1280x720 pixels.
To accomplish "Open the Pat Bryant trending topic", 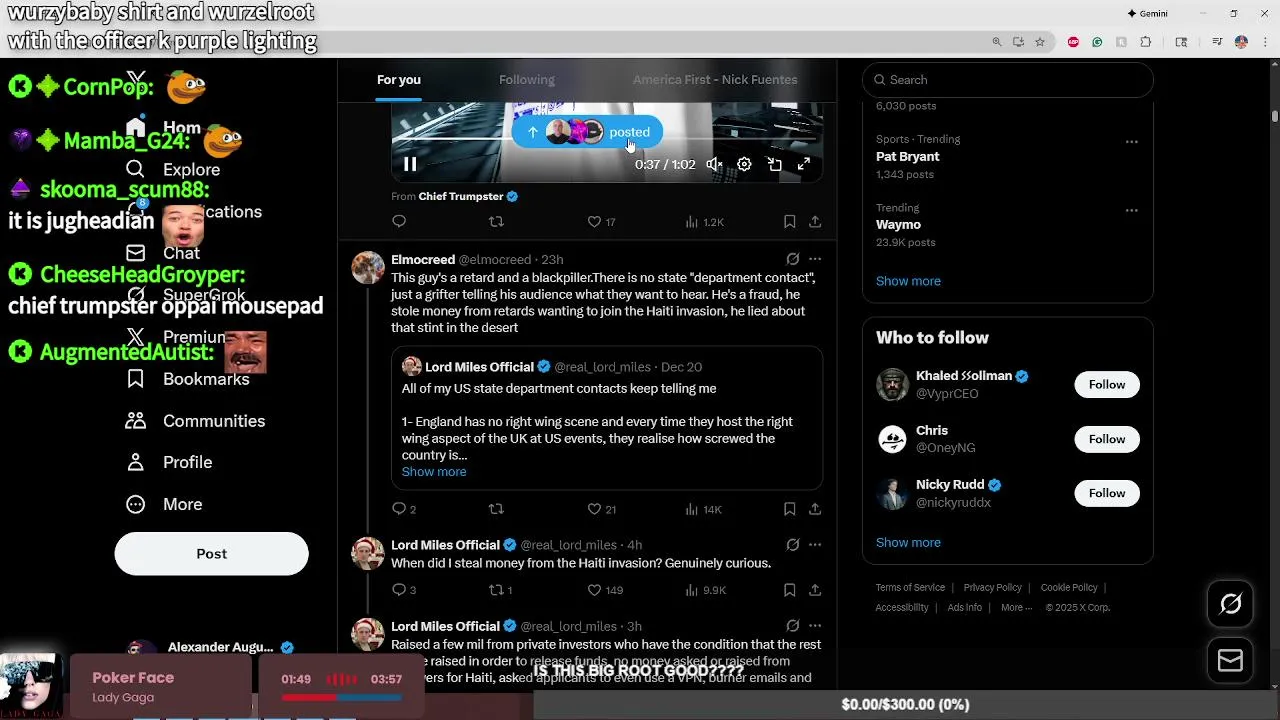I will pyautogui.click(x=907, y=157).
